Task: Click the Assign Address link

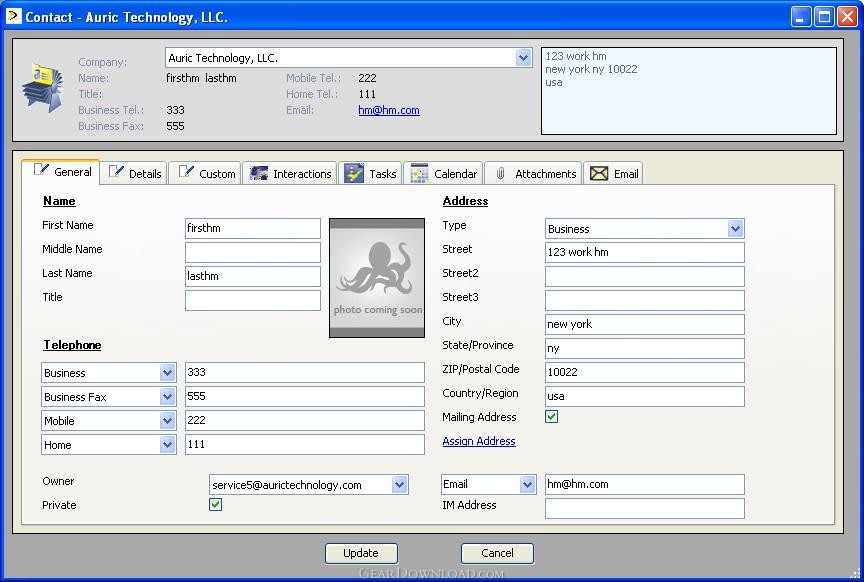Action: point(479,441)
